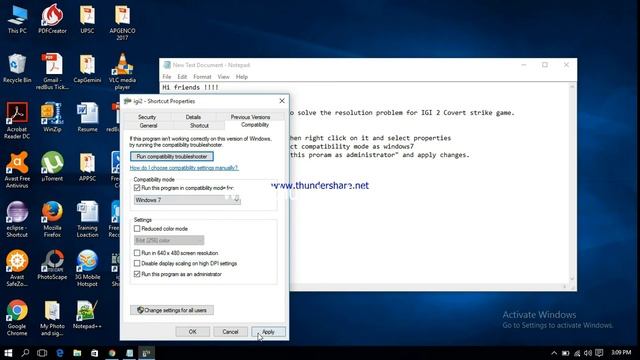Image resolution: width=640 pixels, height=360 pixels.
Task: Select the UPSC folder icon
Action: (87, 19)
